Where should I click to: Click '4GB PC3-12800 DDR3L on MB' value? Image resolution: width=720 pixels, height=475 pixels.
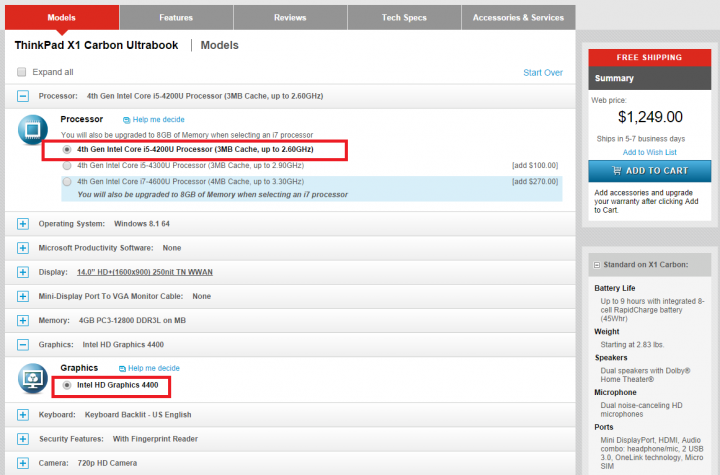[x=132, y=320]
